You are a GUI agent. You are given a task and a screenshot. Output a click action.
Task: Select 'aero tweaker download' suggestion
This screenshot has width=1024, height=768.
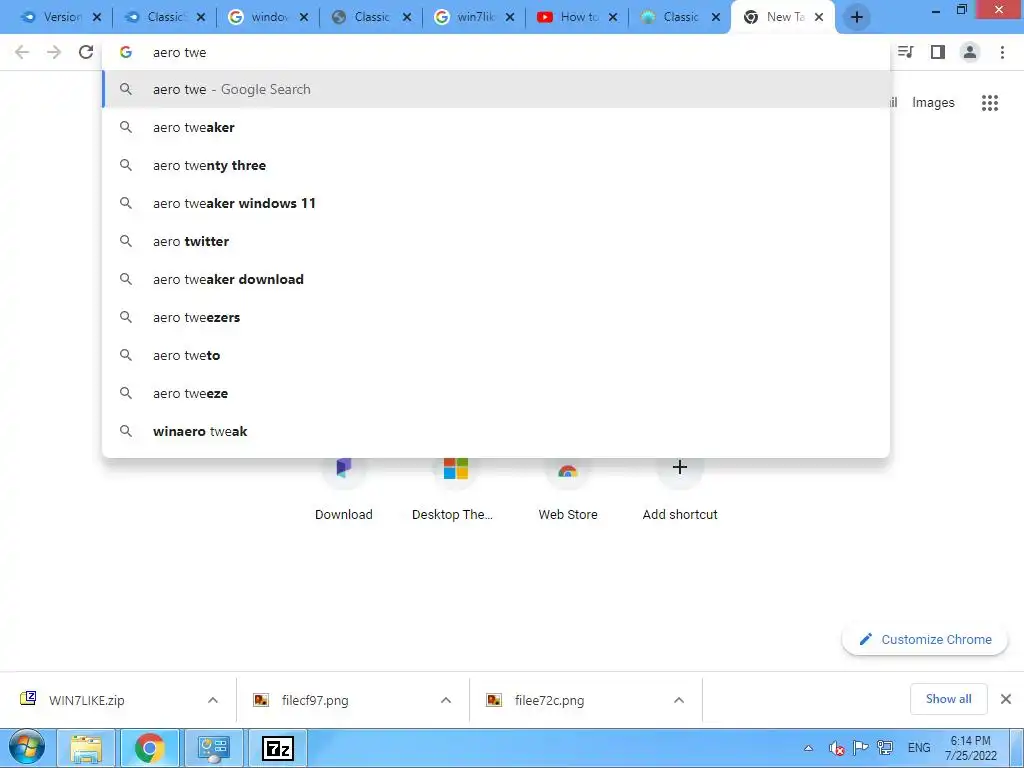point(496,279)
